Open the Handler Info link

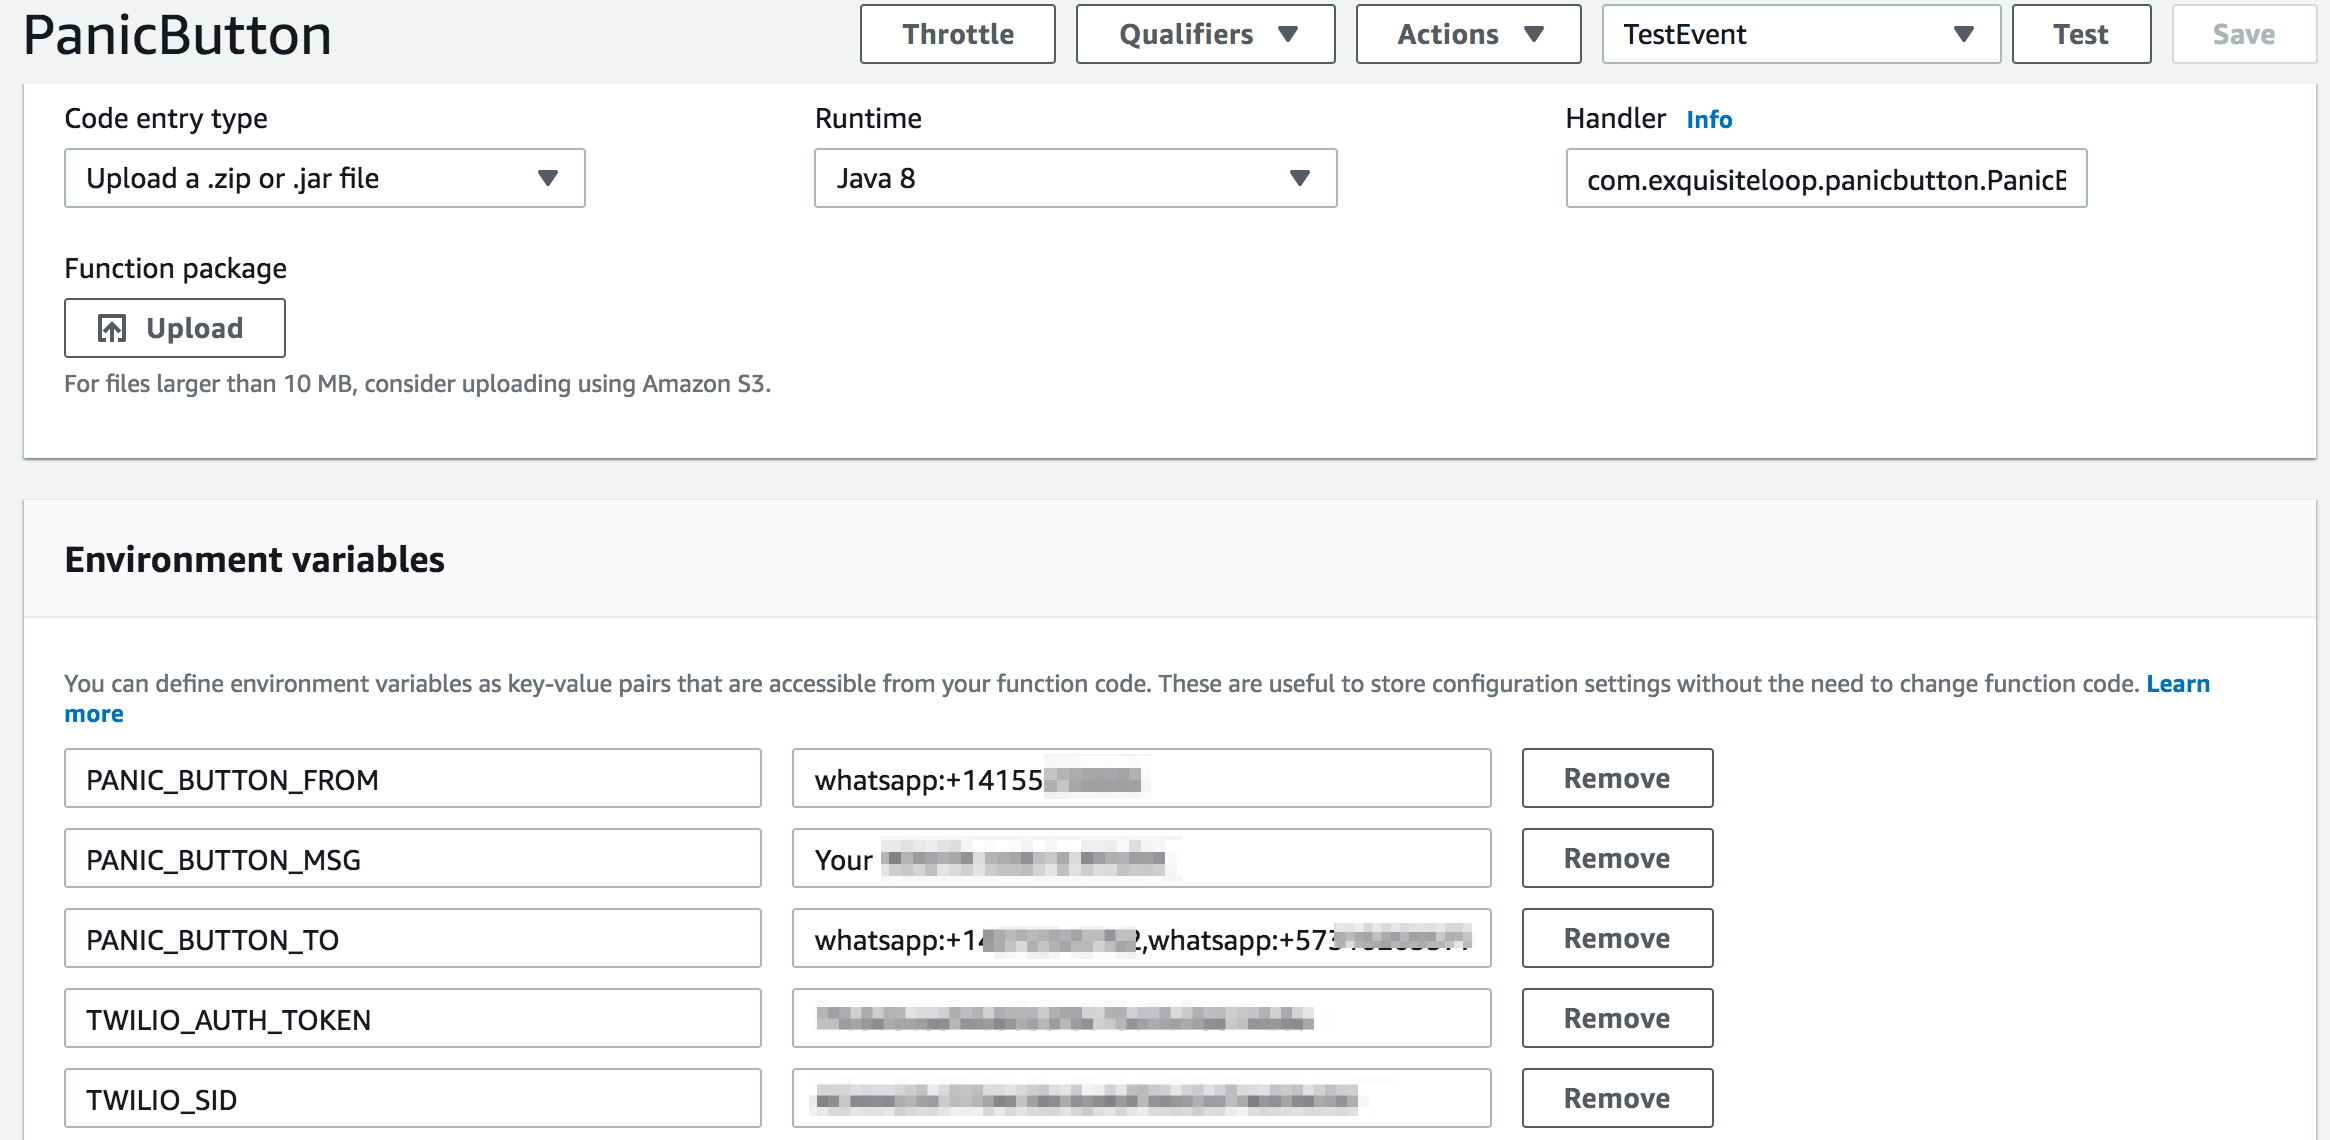pyautogui.click(x=1709, y=119)
